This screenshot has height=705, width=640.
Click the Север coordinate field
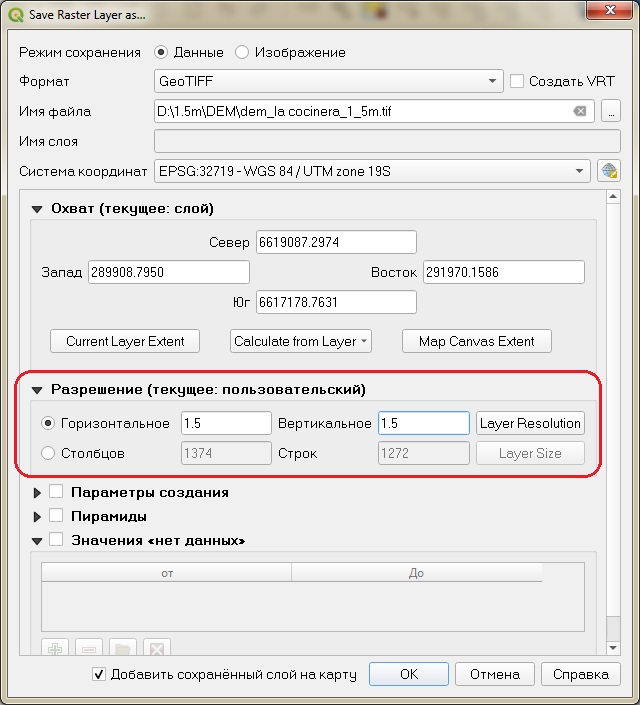pos(336,242)
